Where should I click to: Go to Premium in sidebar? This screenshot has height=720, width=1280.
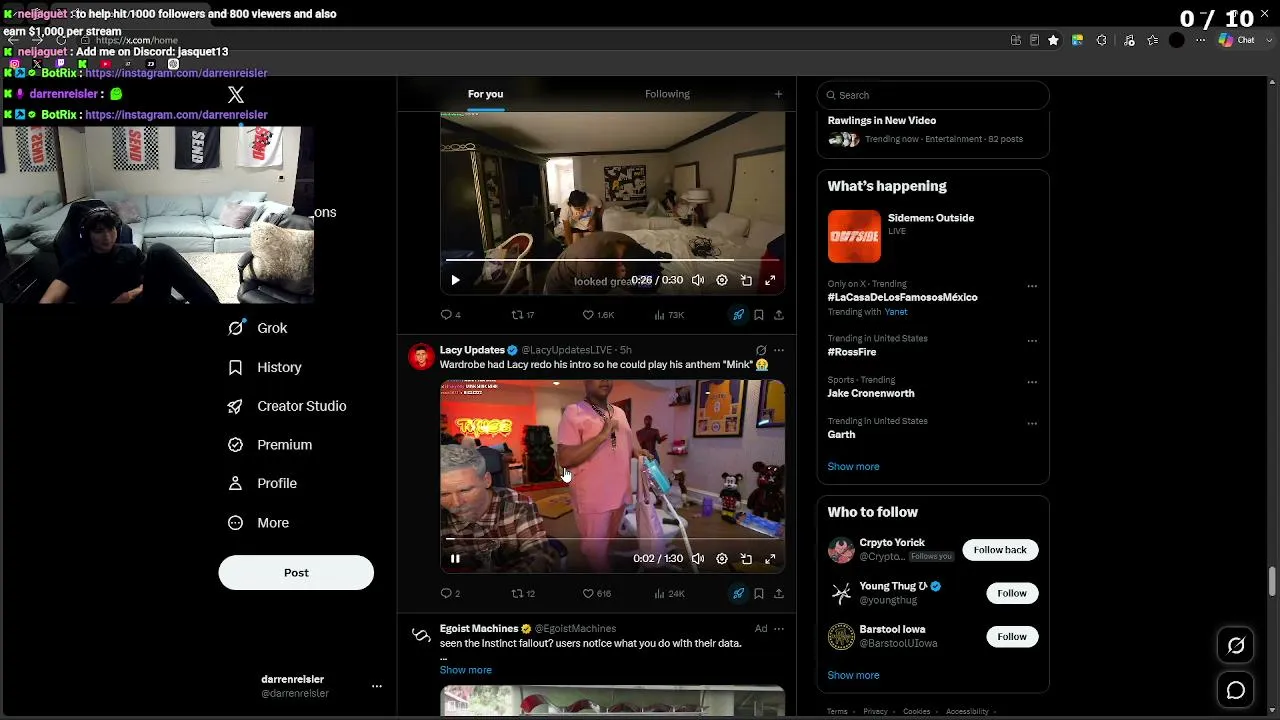tap(270, 445)
